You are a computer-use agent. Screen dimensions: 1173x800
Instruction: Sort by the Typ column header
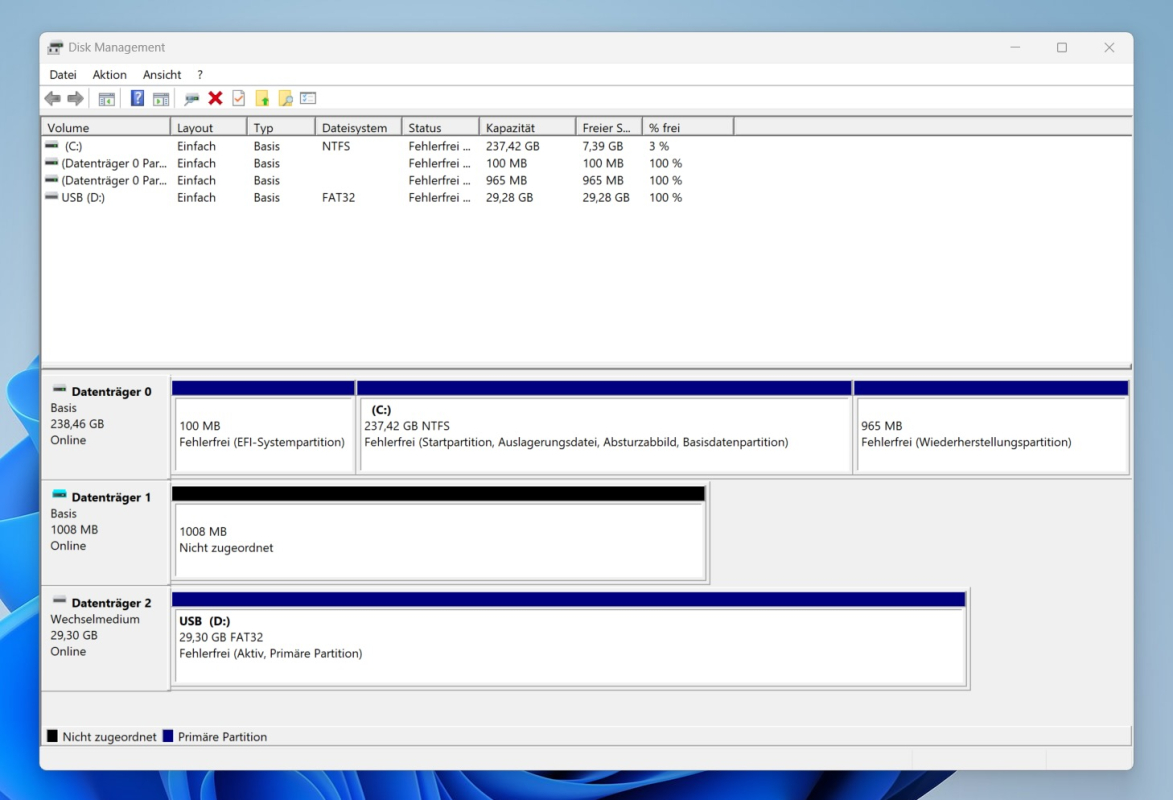(281, 128)
